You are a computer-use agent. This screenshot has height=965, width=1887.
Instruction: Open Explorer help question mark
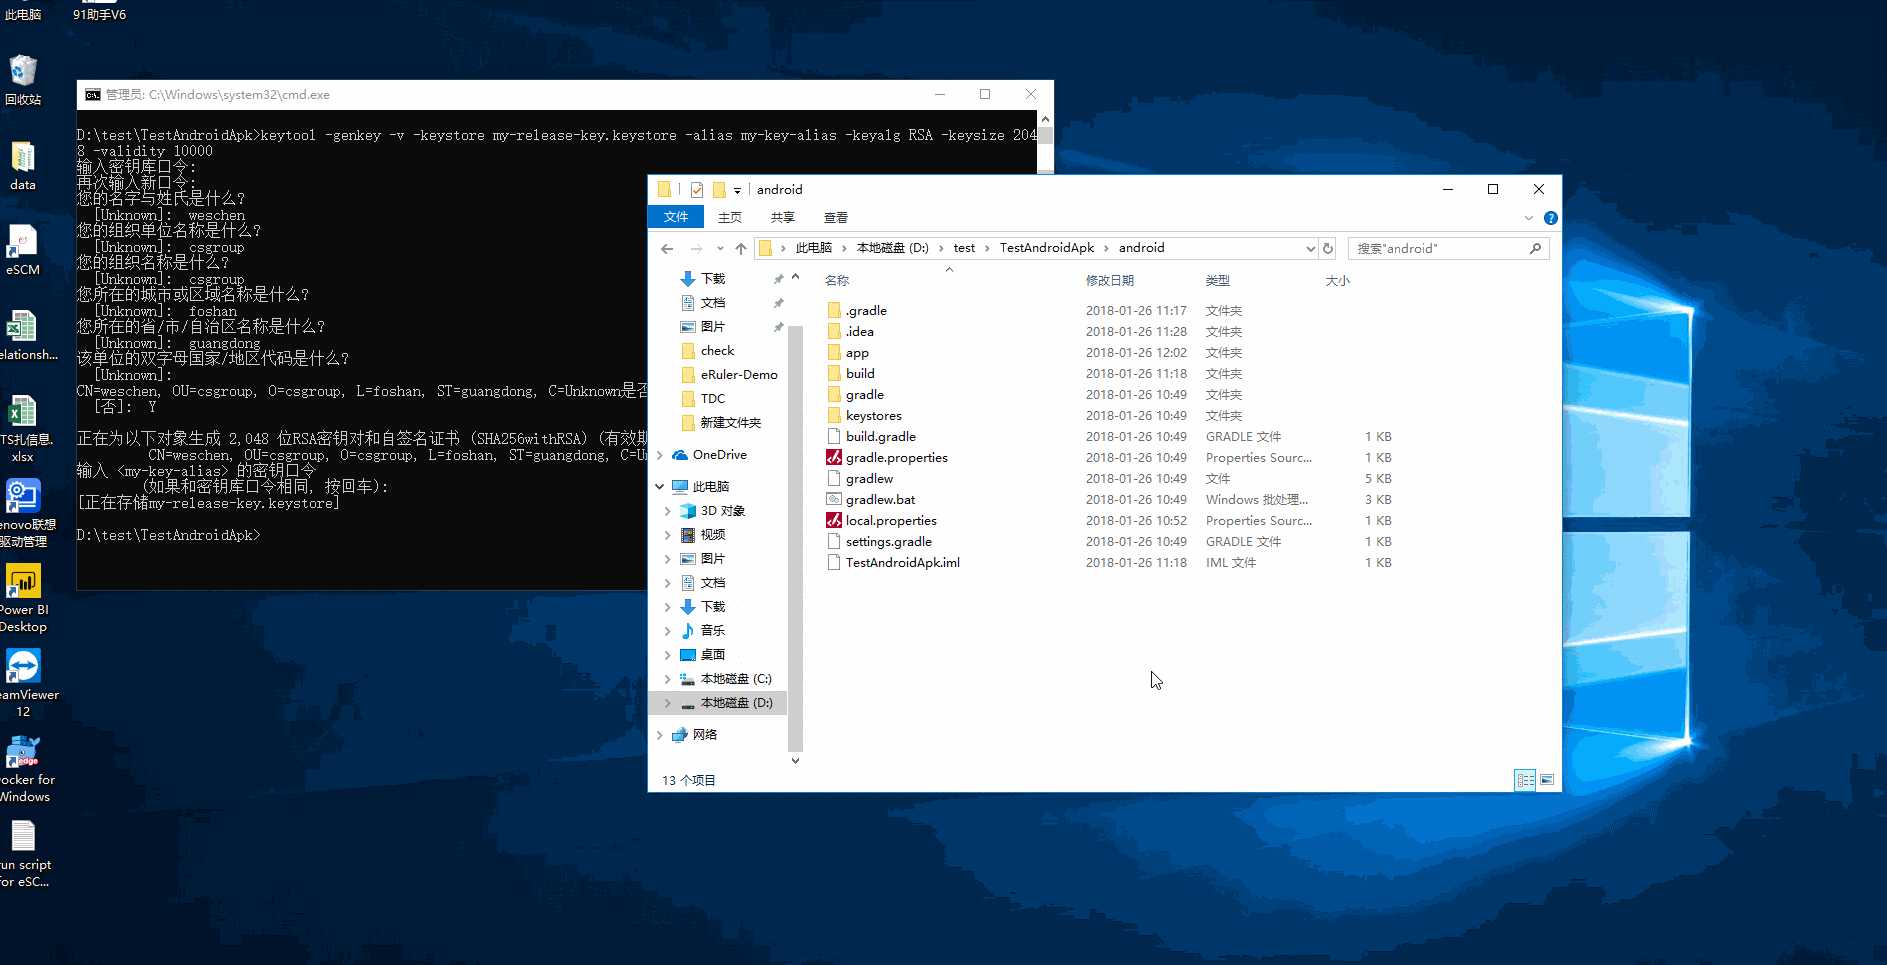[x=1550, y=218]
